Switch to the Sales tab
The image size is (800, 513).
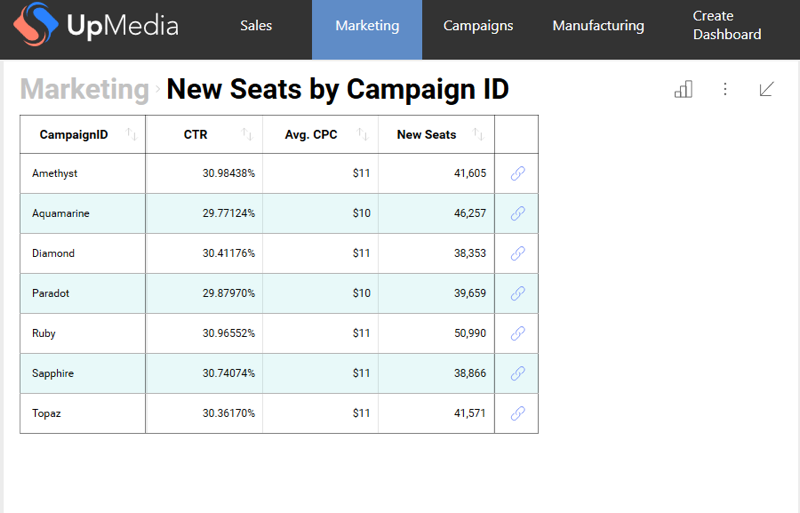256,26
